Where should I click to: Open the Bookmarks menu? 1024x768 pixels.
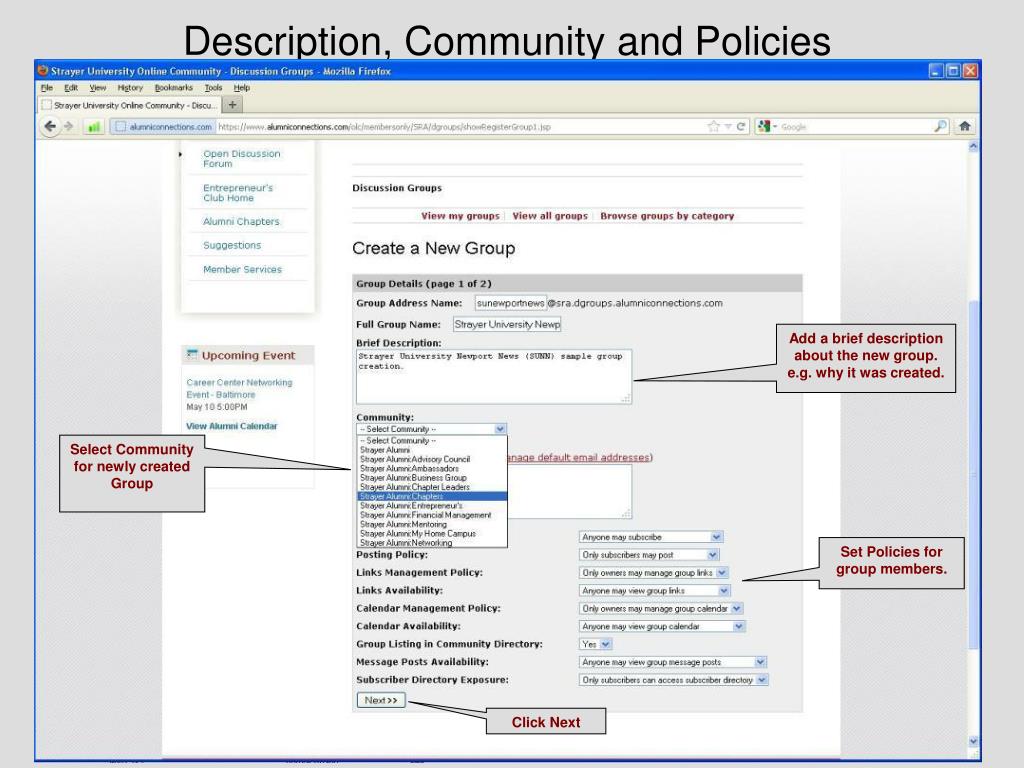[174, 88]
